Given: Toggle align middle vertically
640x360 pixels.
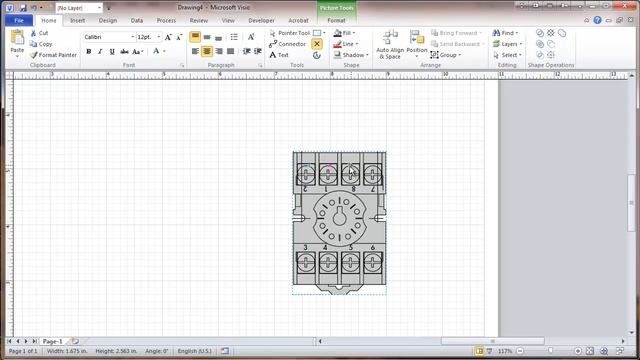Looking at the screenshot, I should pyautogui.click(x=207, y=37).
